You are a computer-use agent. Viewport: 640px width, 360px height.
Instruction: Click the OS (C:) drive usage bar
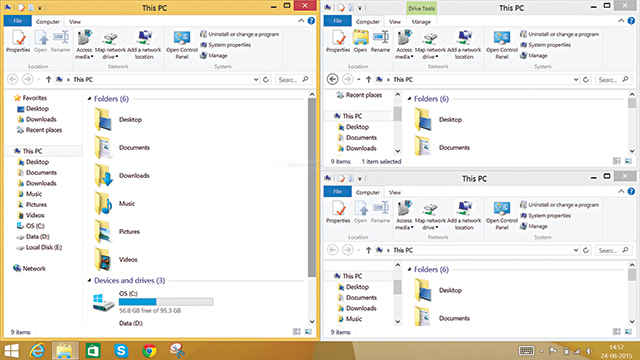tap(166, 302)
